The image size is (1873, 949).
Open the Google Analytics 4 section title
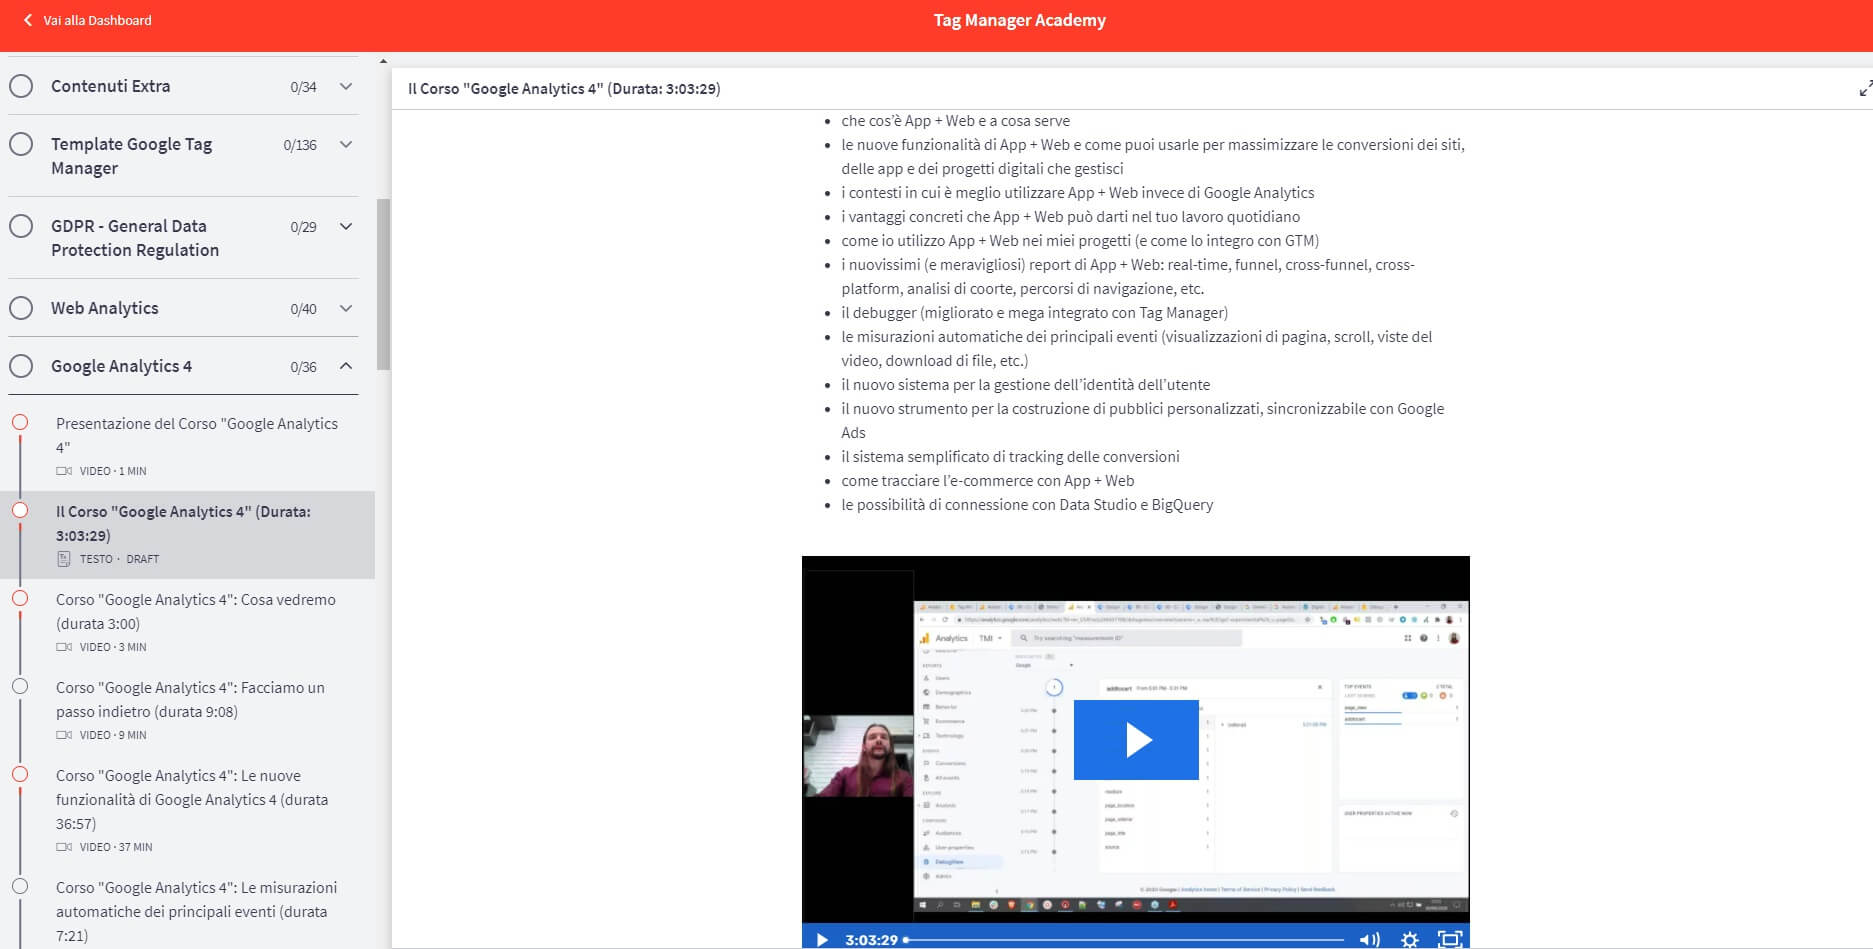tap(121, 366)
